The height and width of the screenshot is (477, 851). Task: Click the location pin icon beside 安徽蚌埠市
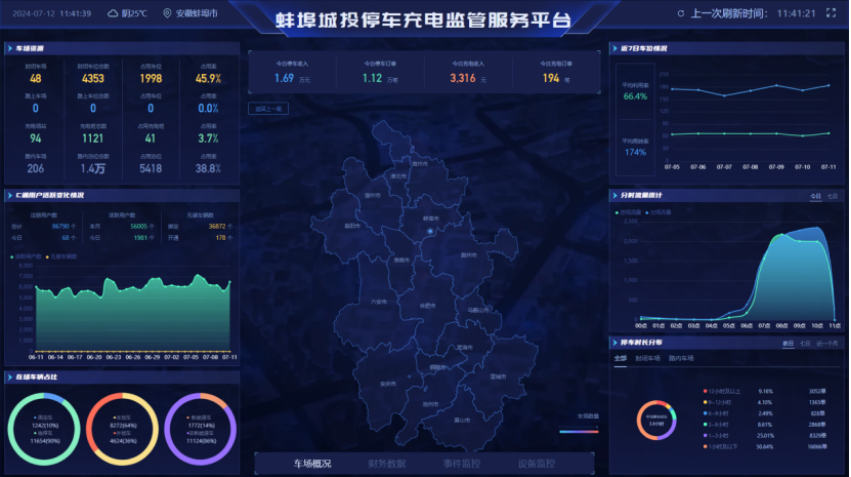tap(167, 14)
